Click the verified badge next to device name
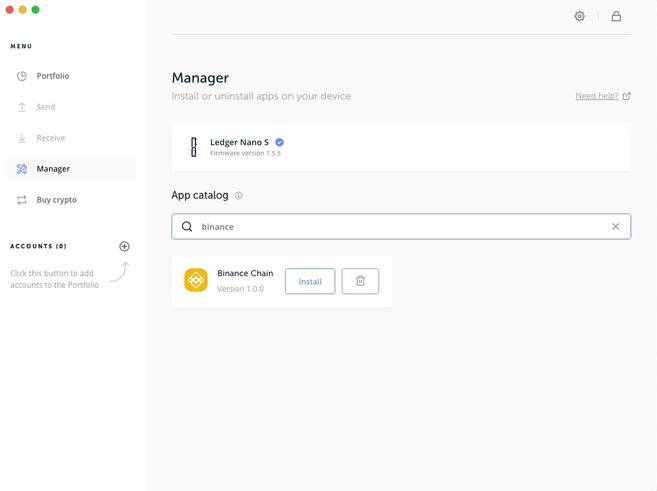This screenshot has width=657, height=491. coord(279,142)
